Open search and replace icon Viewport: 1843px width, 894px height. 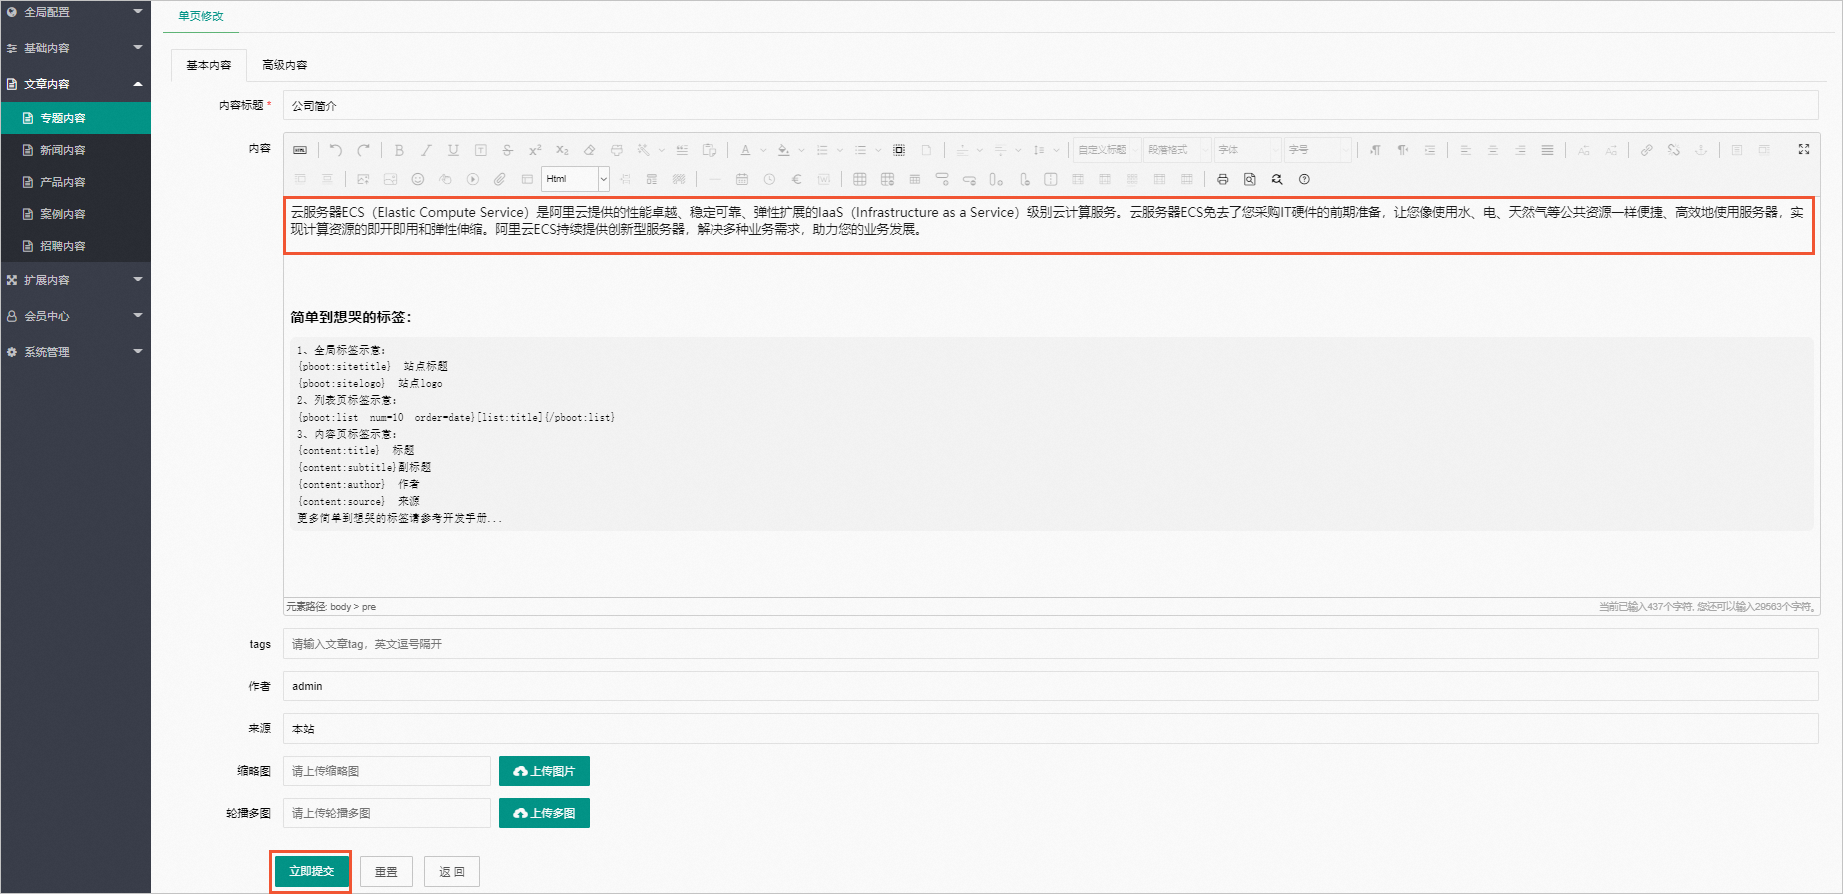click(x=1276, y=179)
